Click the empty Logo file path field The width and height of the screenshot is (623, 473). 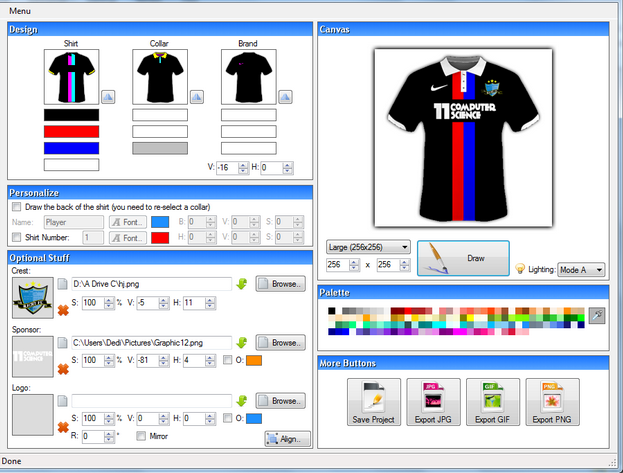[151, 401]
